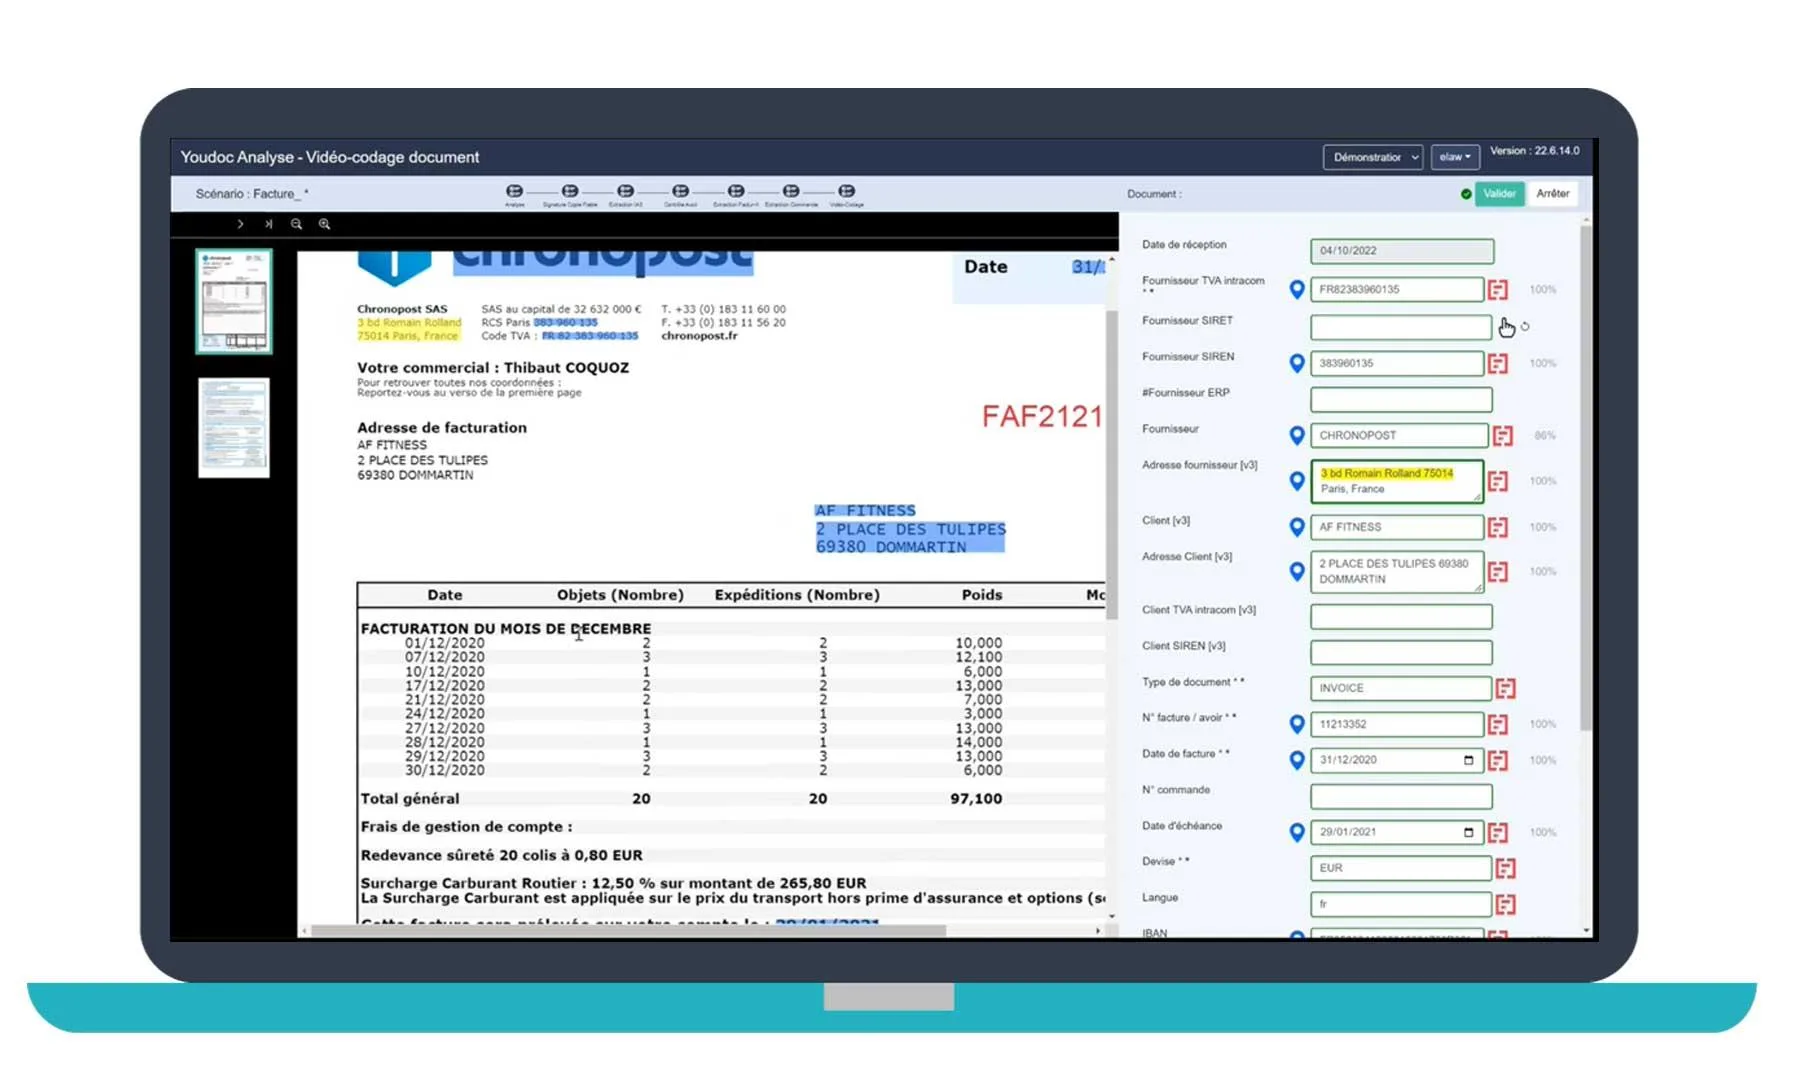
Task: Select first page thumbnail
Action: pos(234,301)
